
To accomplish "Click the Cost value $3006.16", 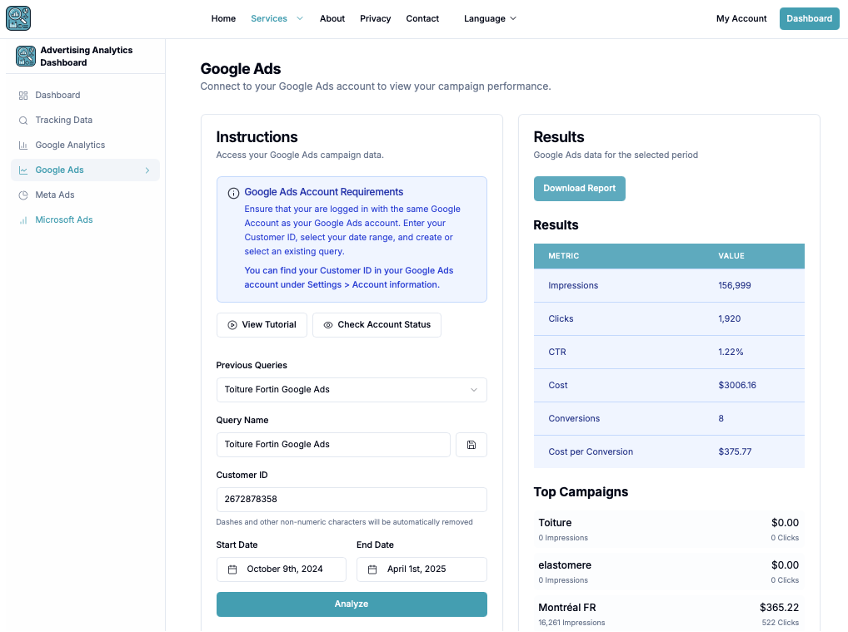I will (737, 385).
